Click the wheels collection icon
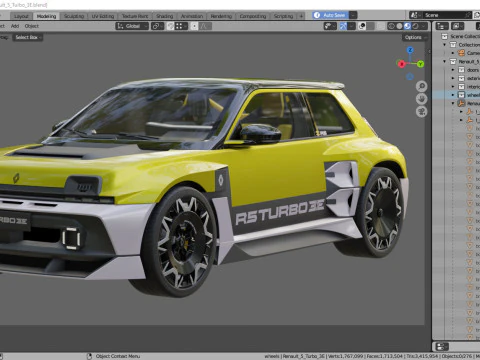 pos(461,95)
